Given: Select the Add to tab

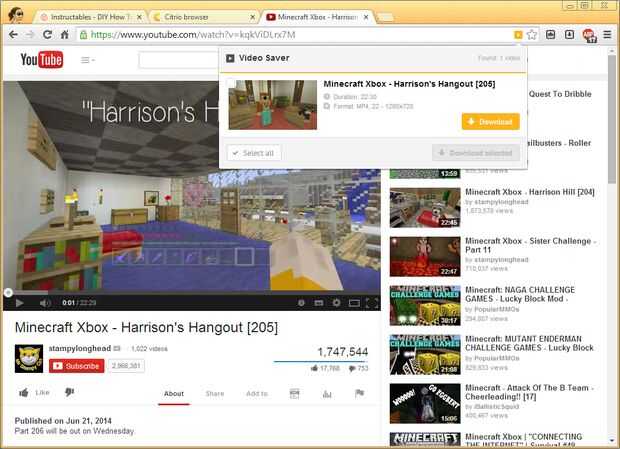Looking at the screenshot, I should click(257, 394).
